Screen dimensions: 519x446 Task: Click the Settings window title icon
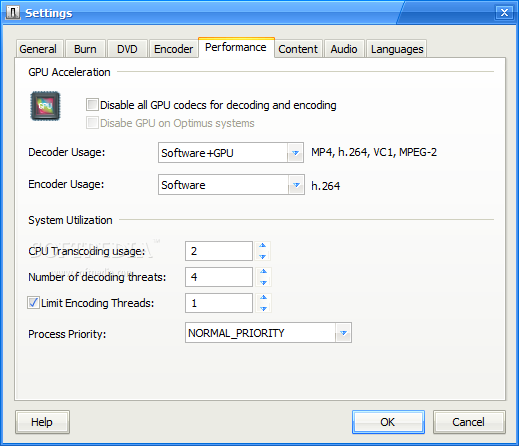tap(13, 13)
